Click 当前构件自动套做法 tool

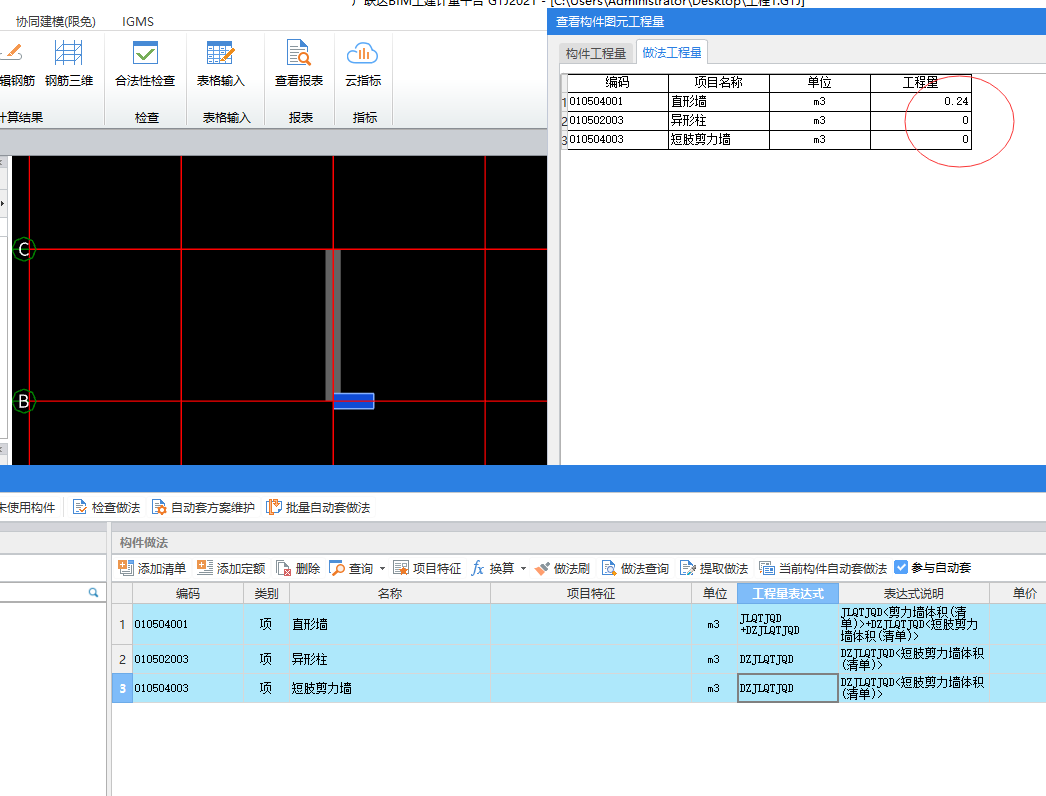tap(823, 568)
